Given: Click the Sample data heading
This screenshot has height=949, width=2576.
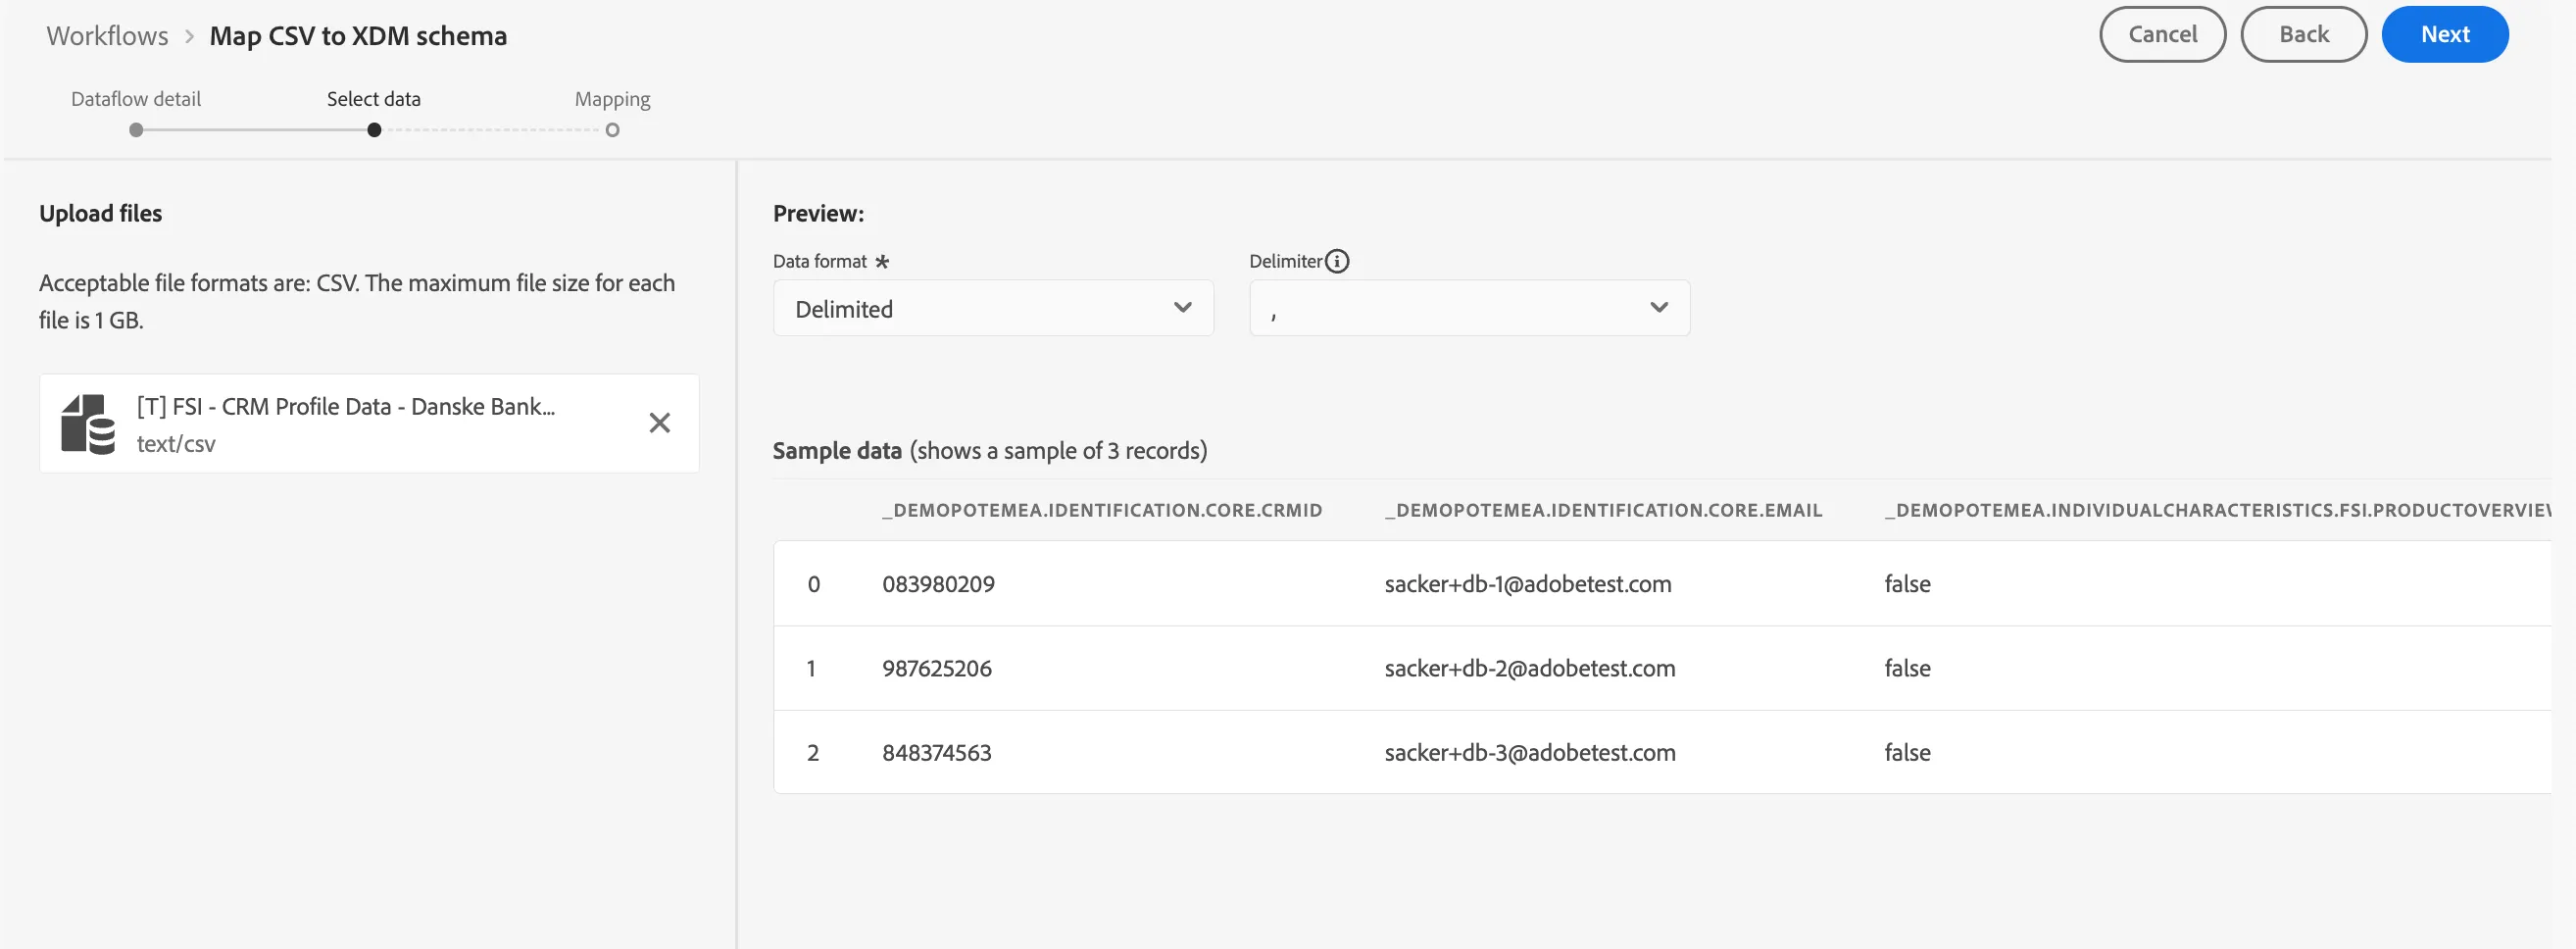Looking at the screenshot, I should coord(837,450).
